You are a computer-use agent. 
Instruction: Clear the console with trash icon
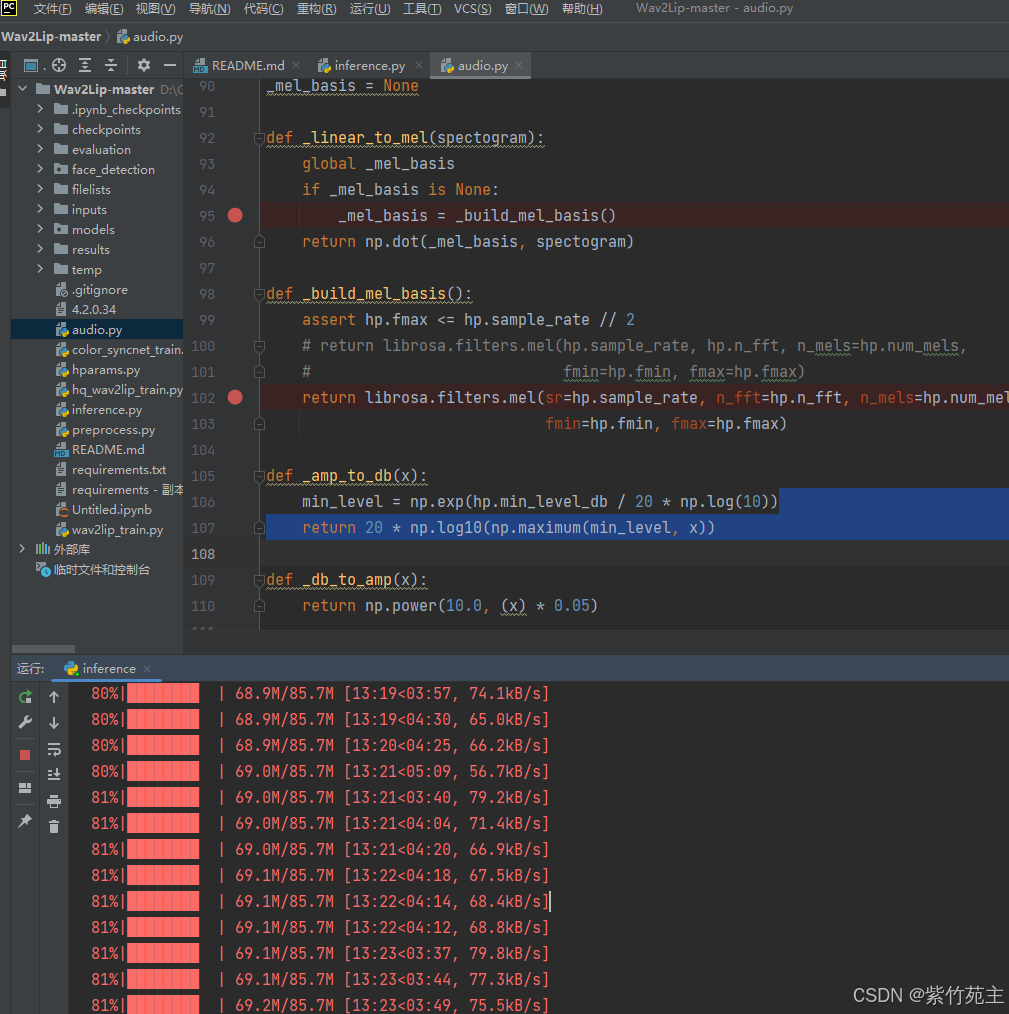coord(54,826)
